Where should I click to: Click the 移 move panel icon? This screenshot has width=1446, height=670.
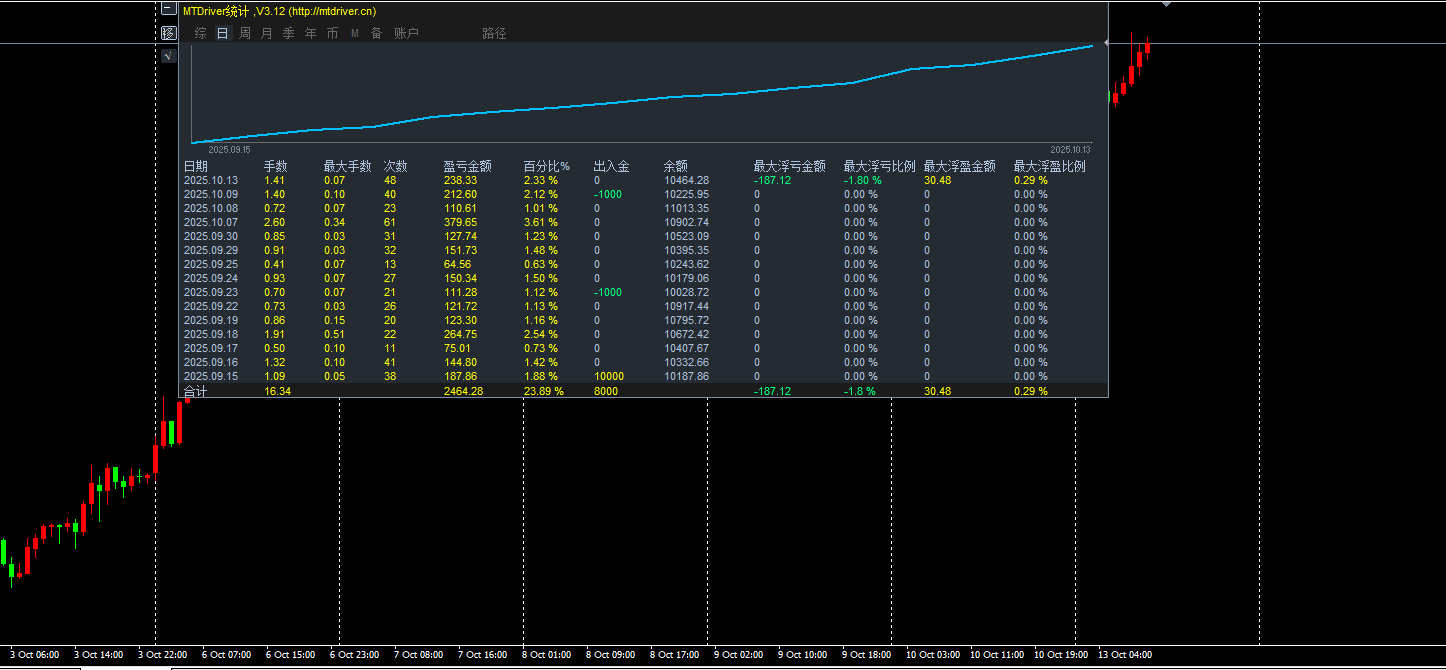tap(168, 33)
